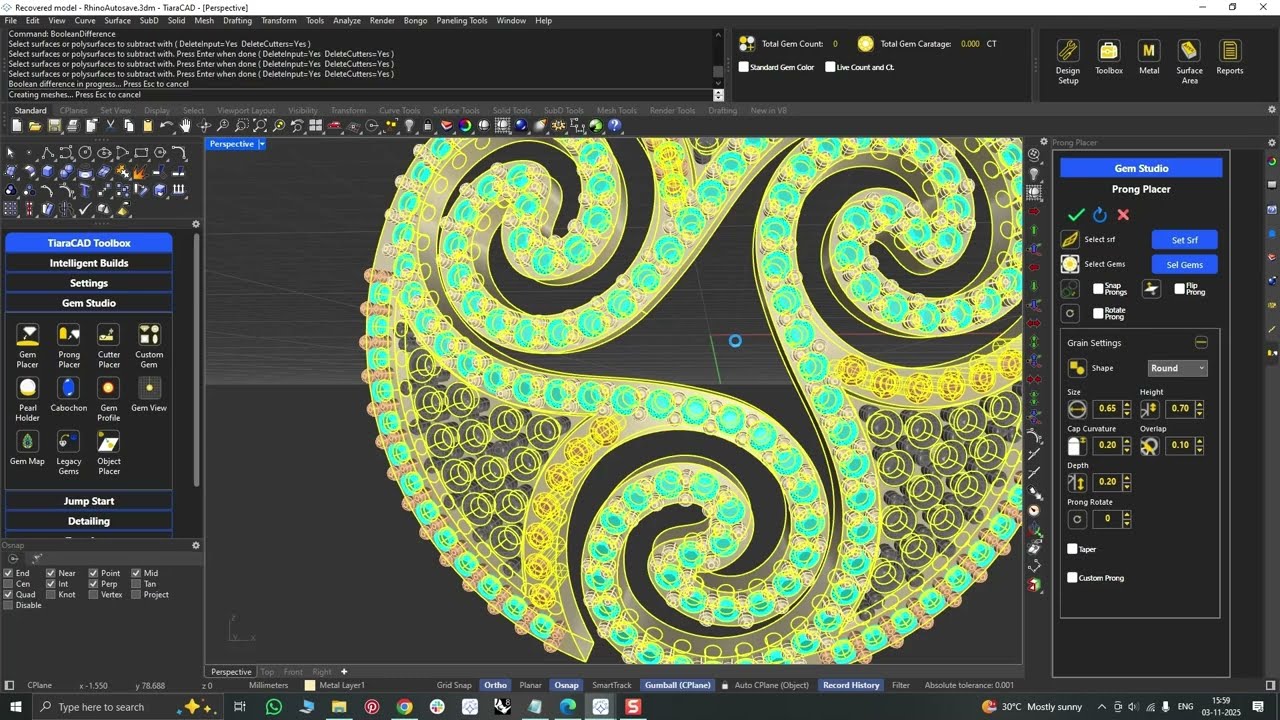
Task: Enable Snap Prongs checkbox
Action: click(x=1098, y=288)
